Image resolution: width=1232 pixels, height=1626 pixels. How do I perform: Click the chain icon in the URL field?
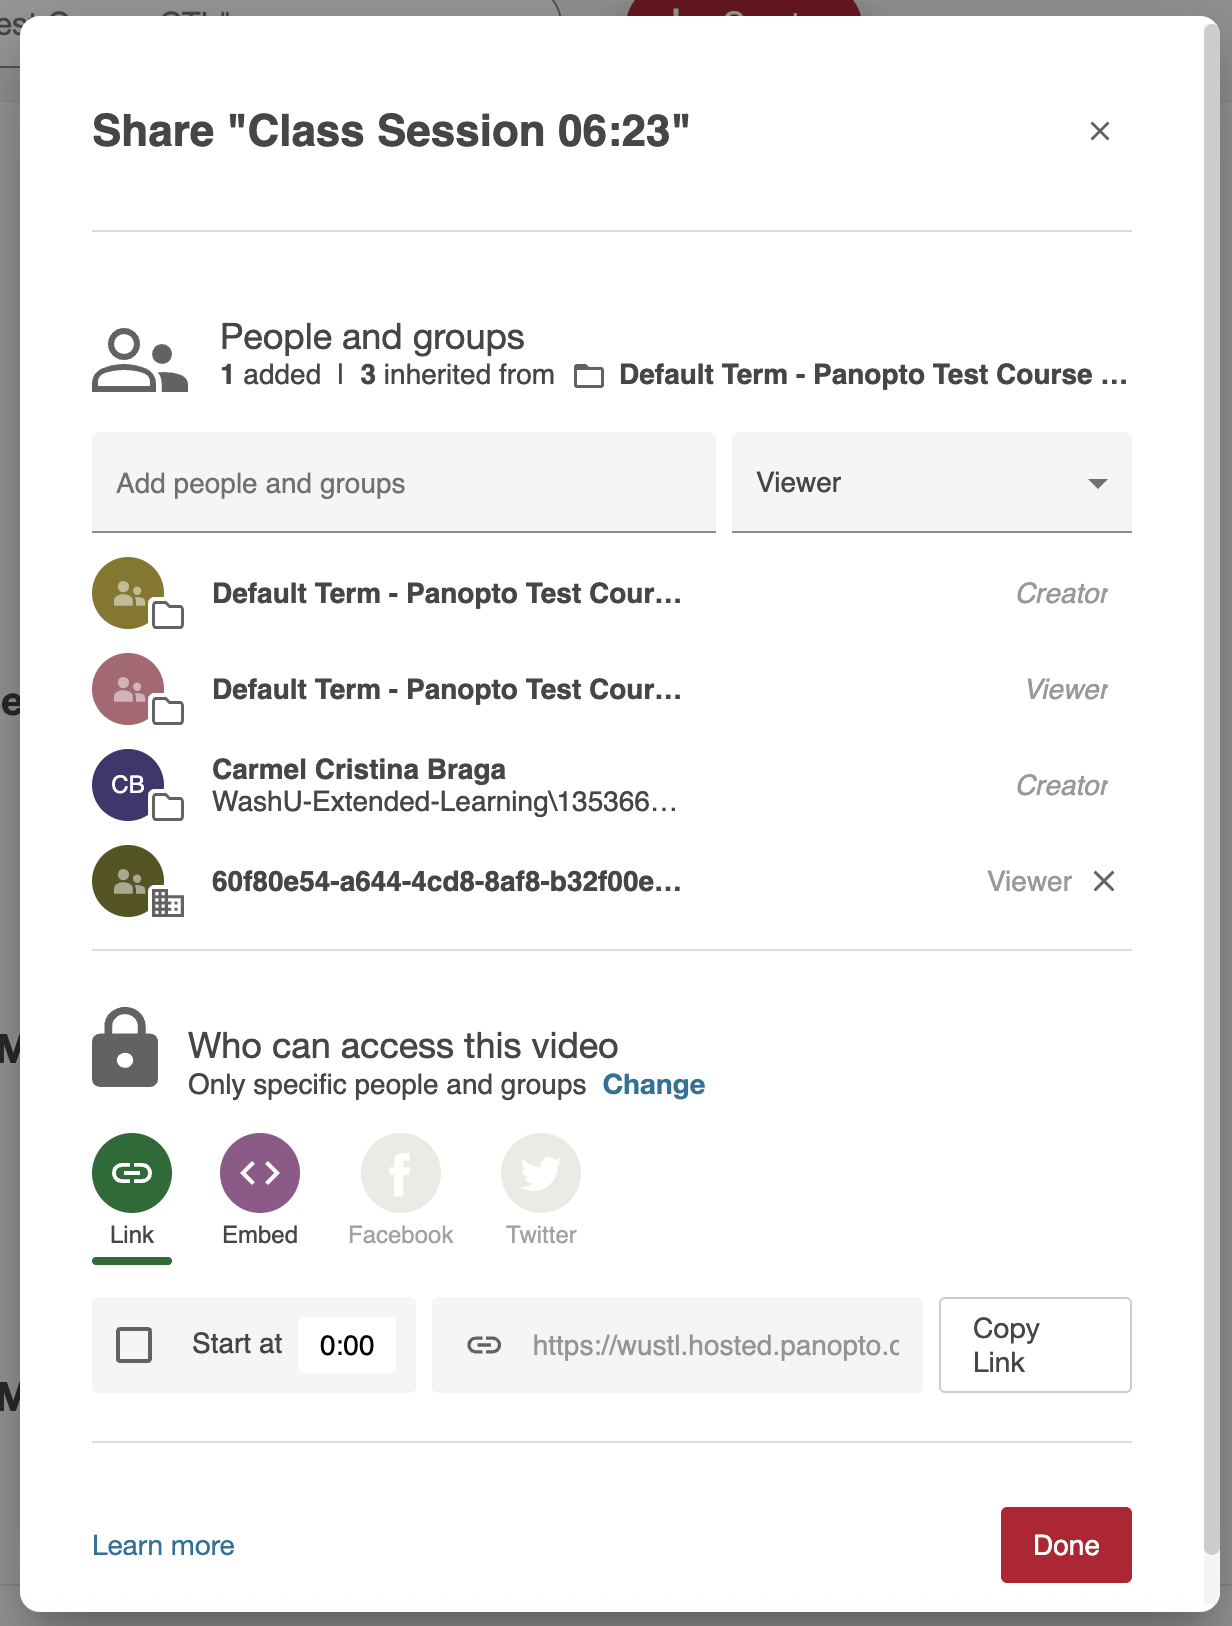[484, 1345]
